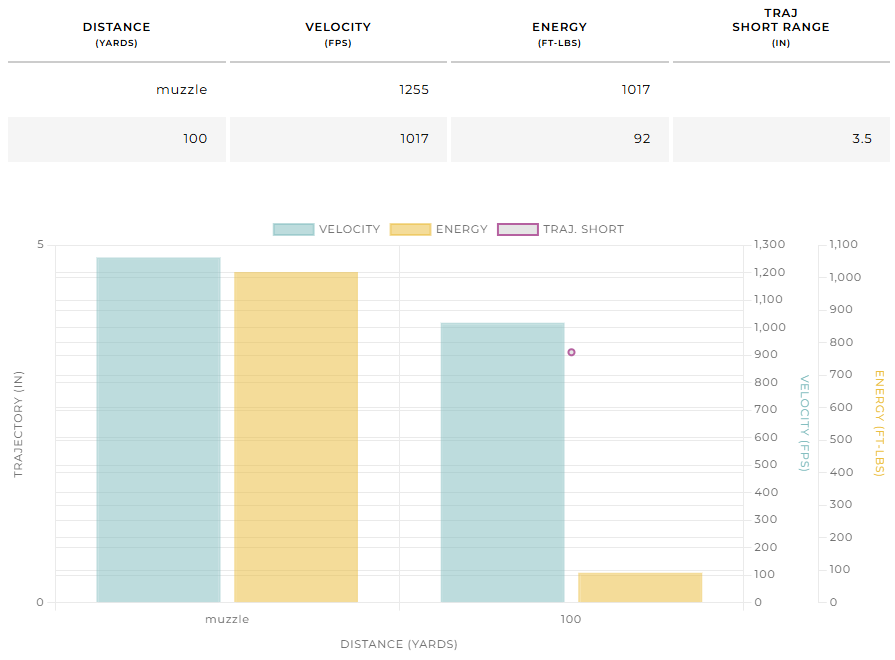Click the energy bar at muzzle
Screen dimensions: 895x660
296,437
